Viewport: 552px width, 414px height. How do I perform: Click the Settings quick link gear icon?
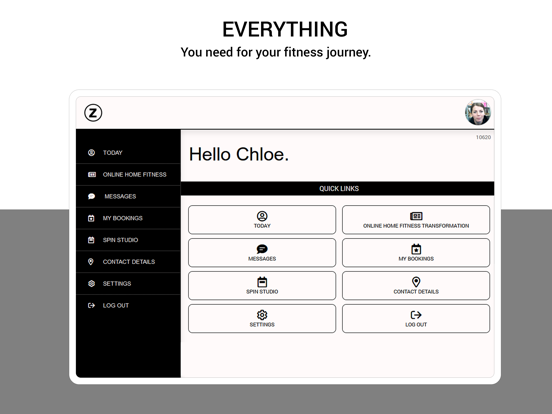[262, 315]
